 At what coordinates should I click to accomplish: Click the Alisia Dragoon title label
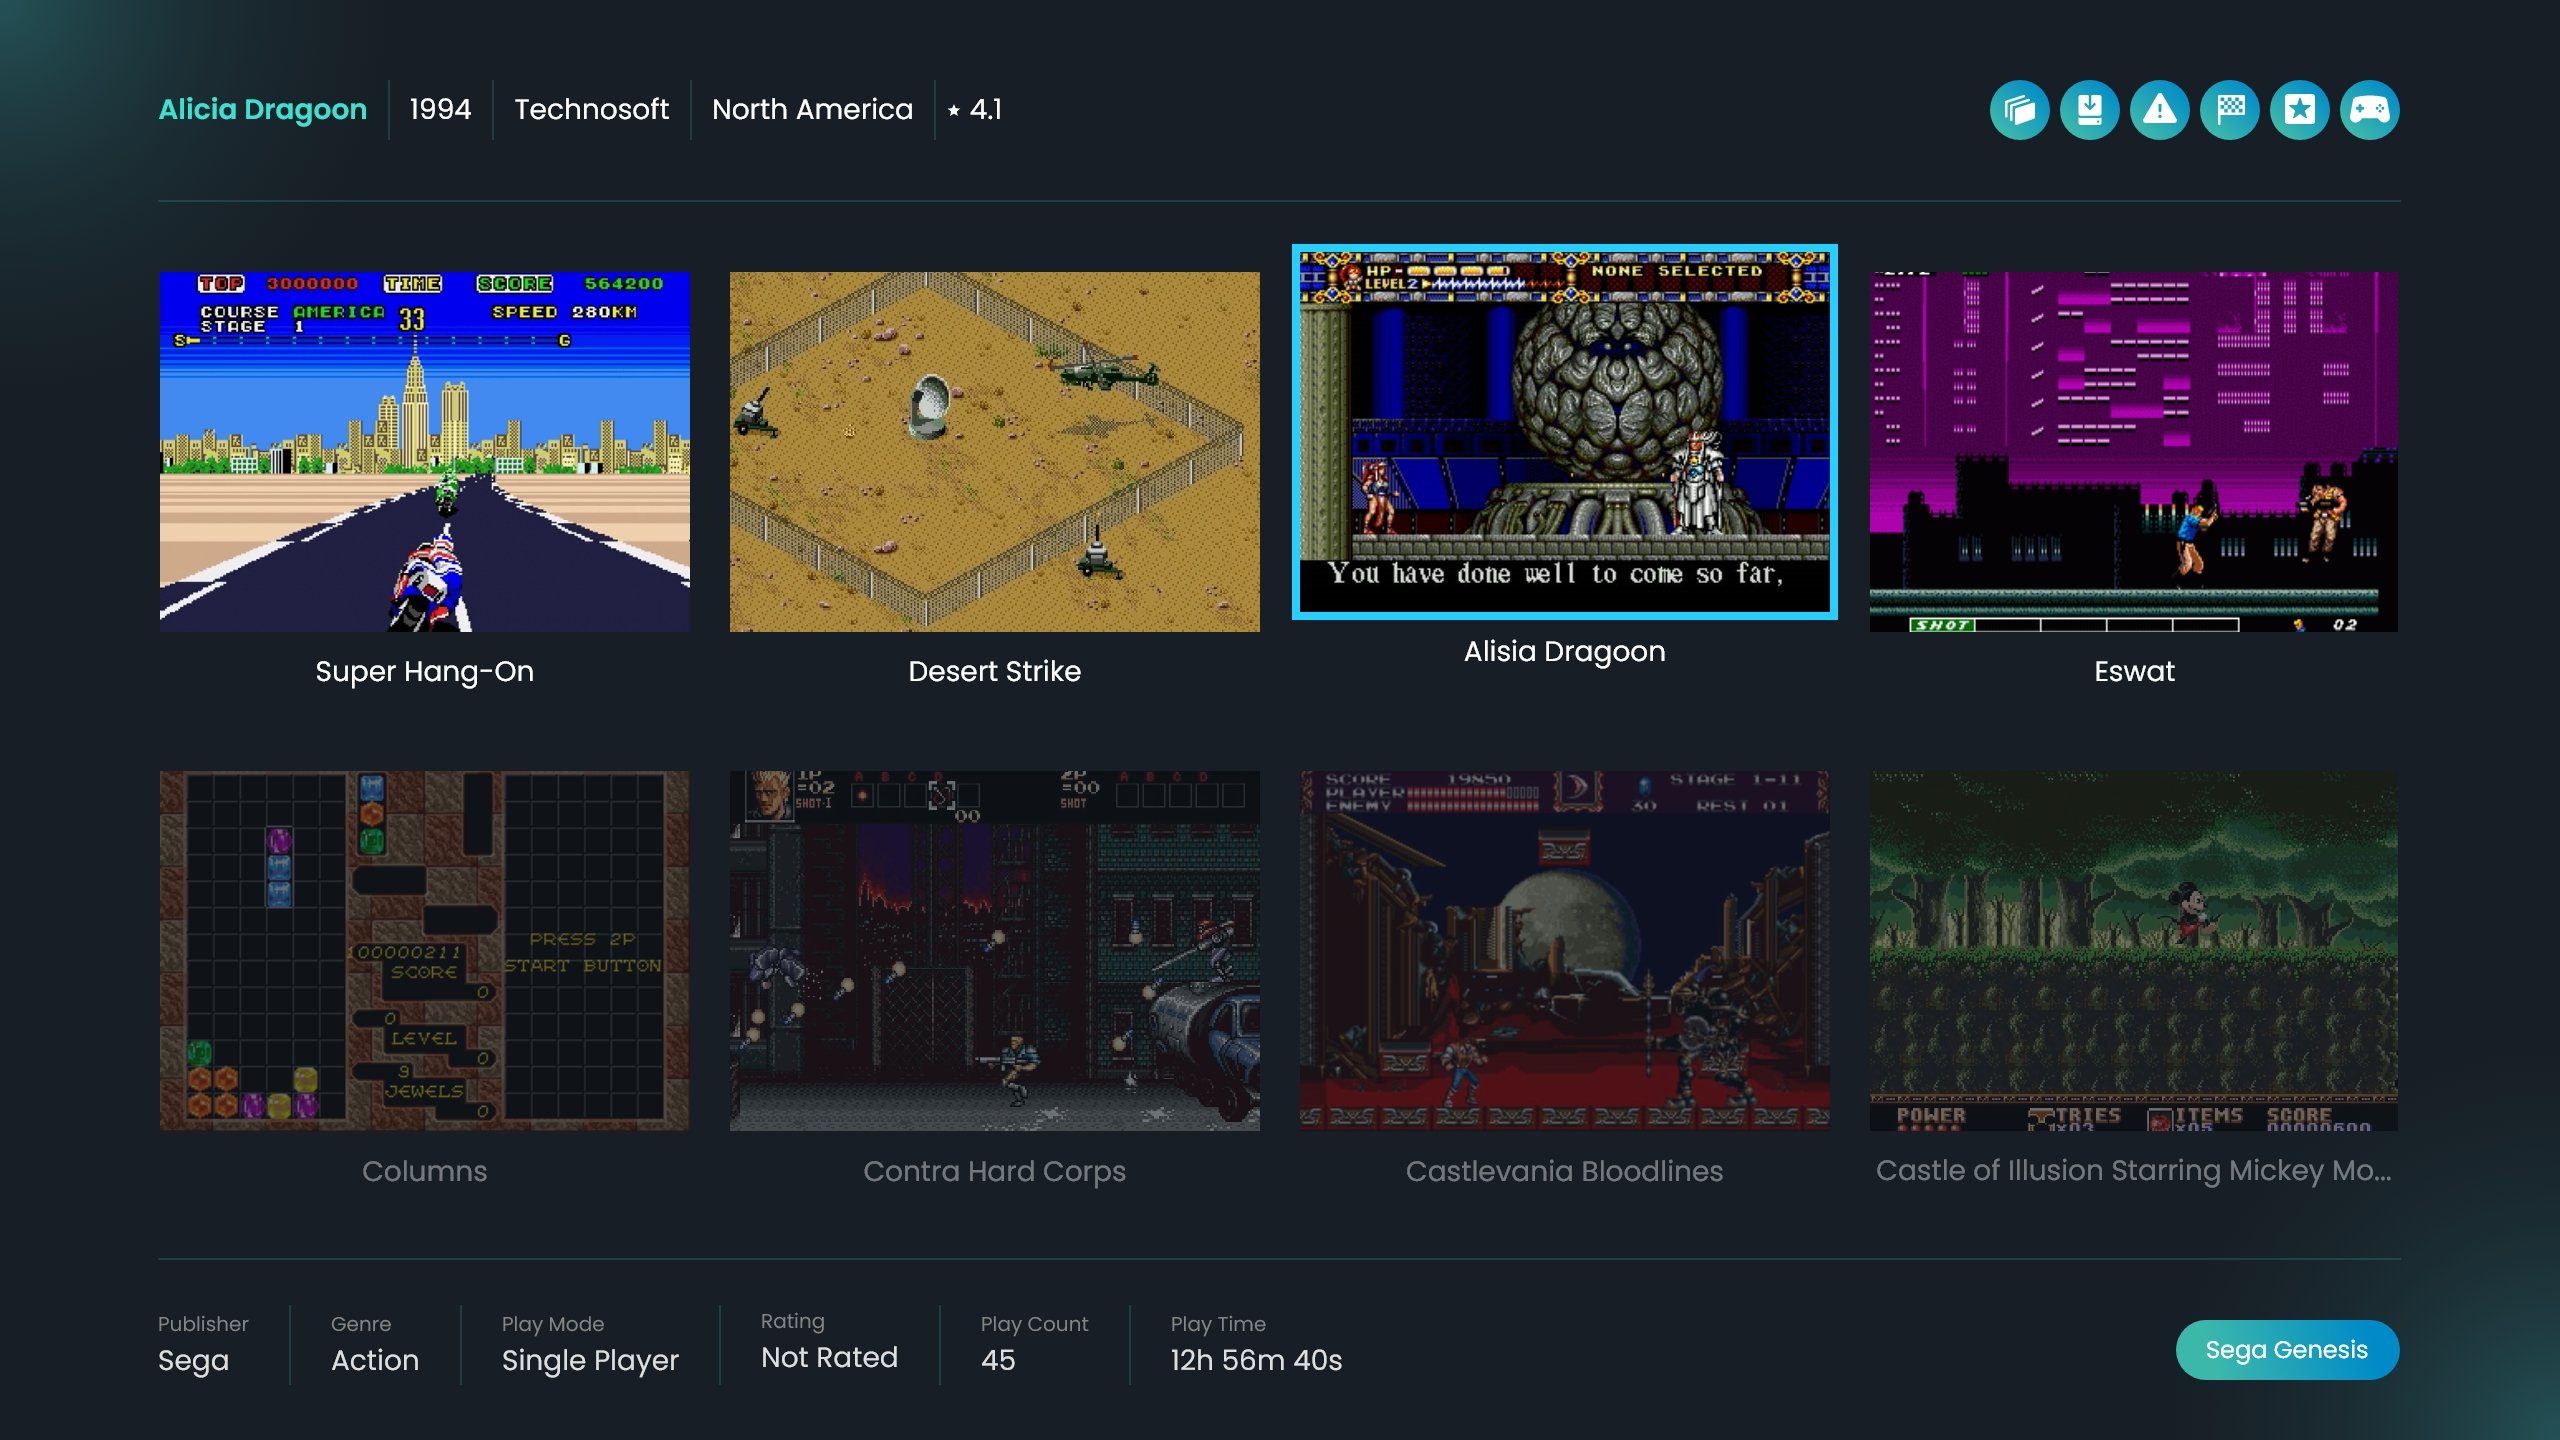1564,651
